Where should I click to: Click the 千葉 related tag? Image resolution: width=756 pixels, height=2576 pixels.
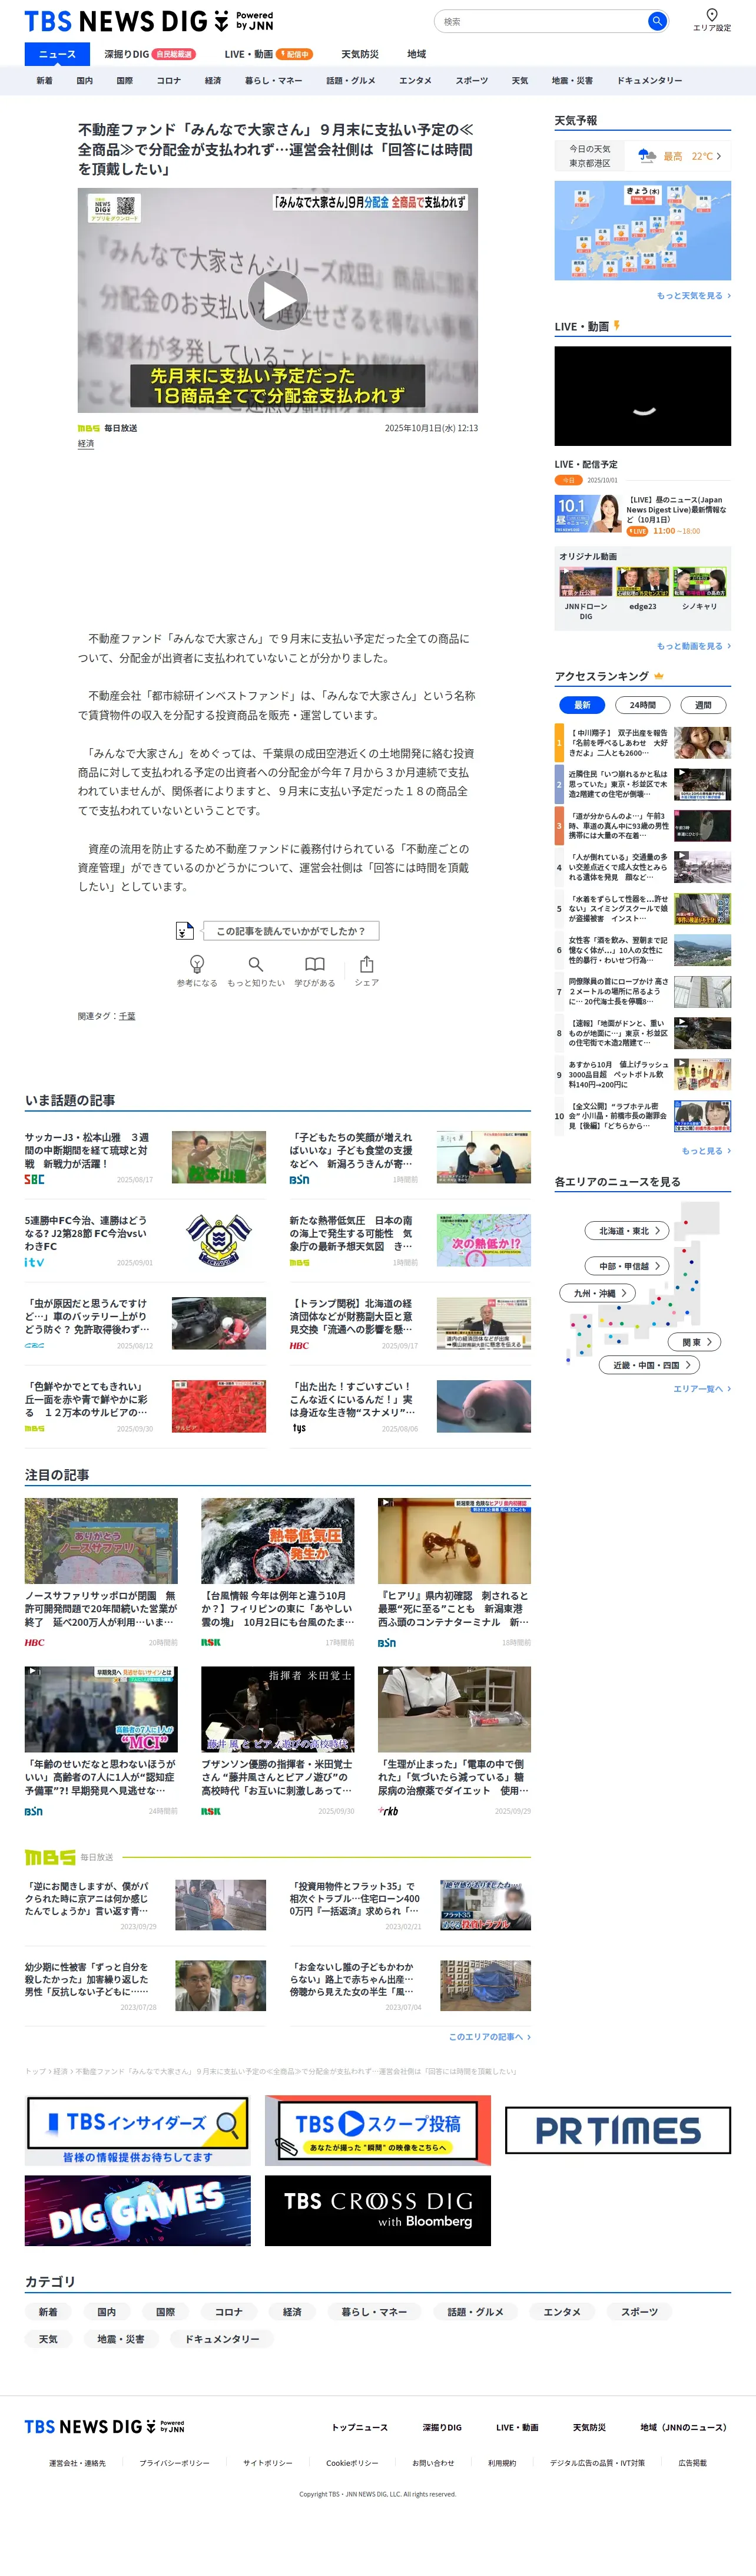[127, 1016]
